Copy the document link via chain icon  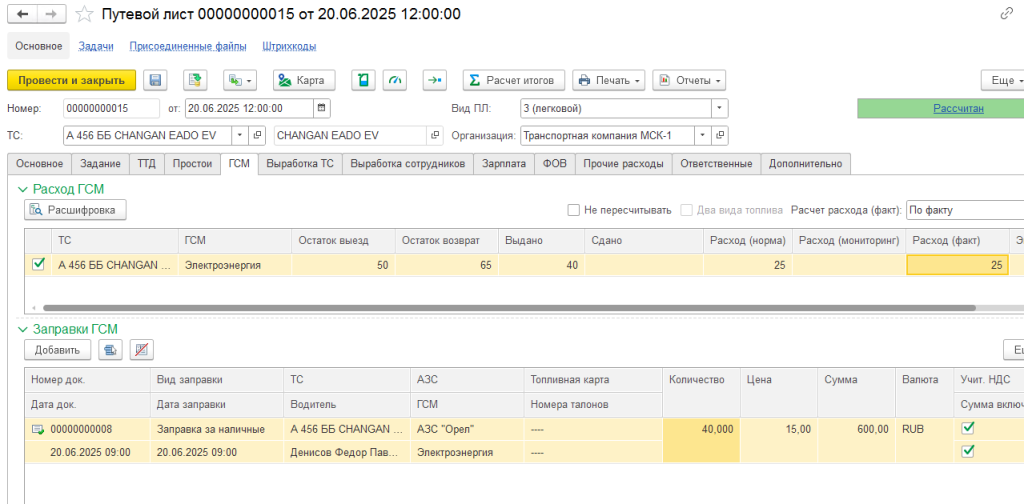(x=1005, y=14)
